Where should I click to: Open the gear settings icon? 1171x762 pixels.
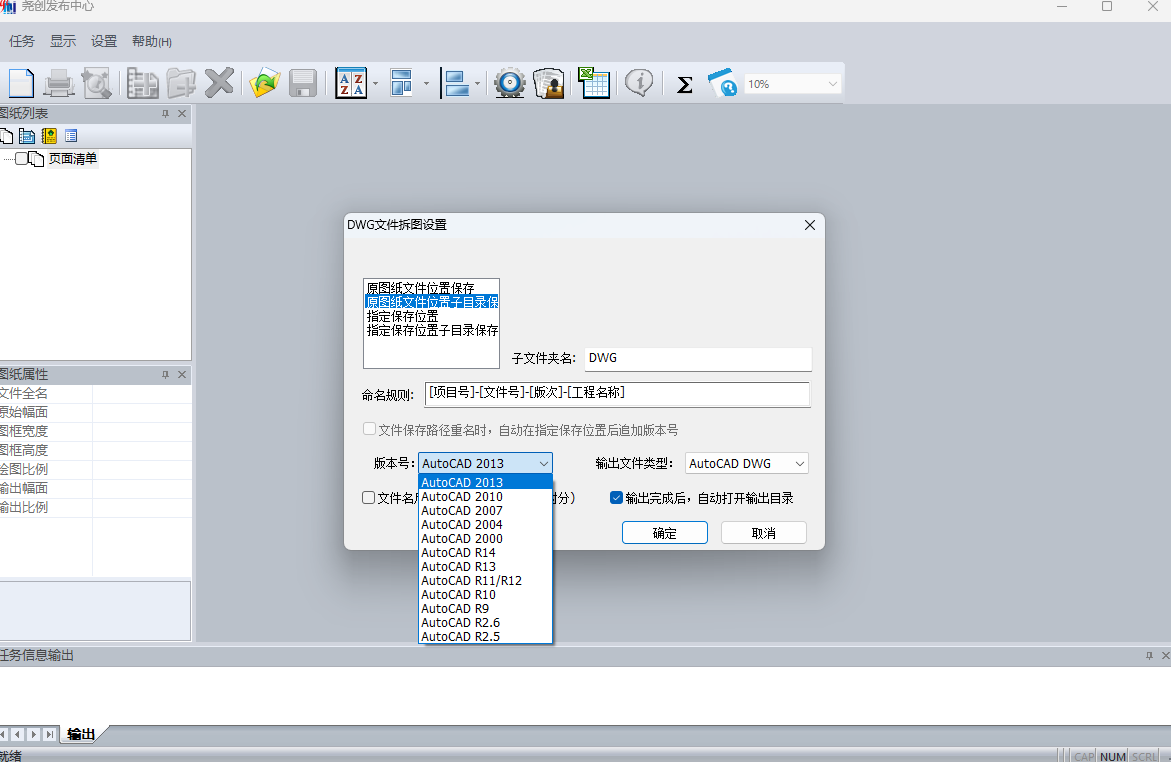[510, 83]
